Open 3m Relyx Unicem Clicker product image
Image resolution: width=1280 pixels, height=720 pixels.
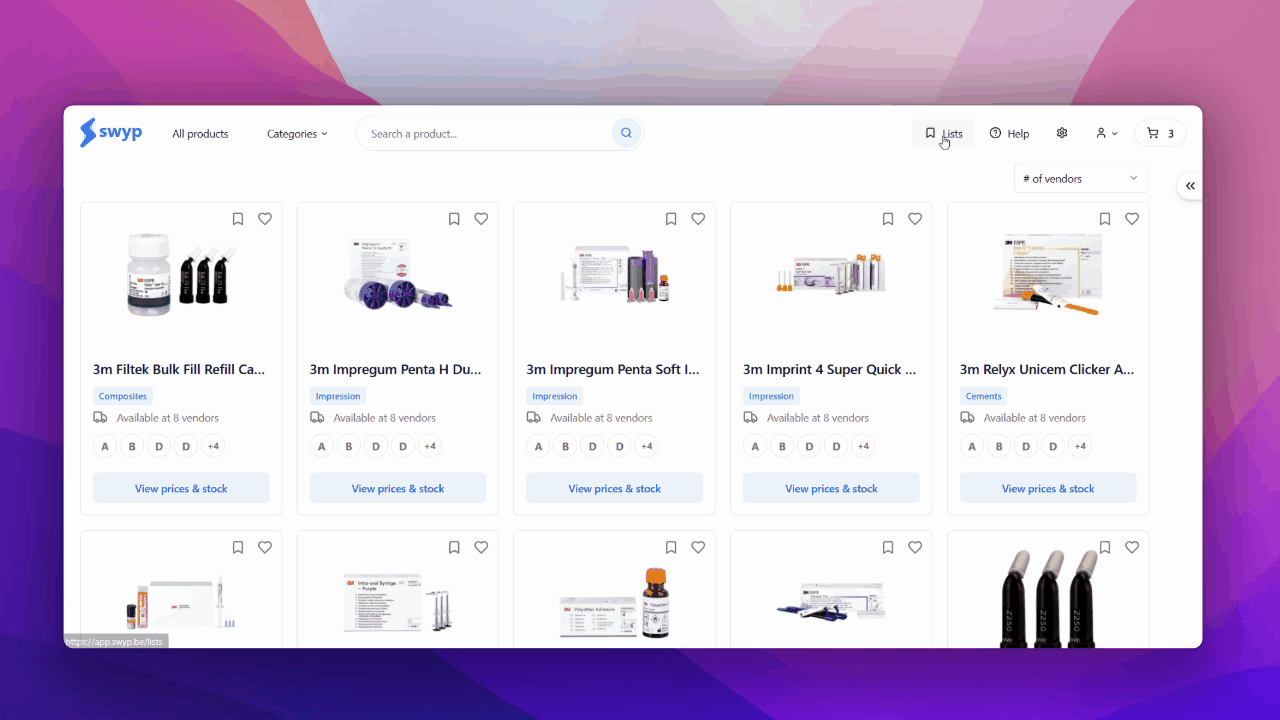[x=1048, y=275]
